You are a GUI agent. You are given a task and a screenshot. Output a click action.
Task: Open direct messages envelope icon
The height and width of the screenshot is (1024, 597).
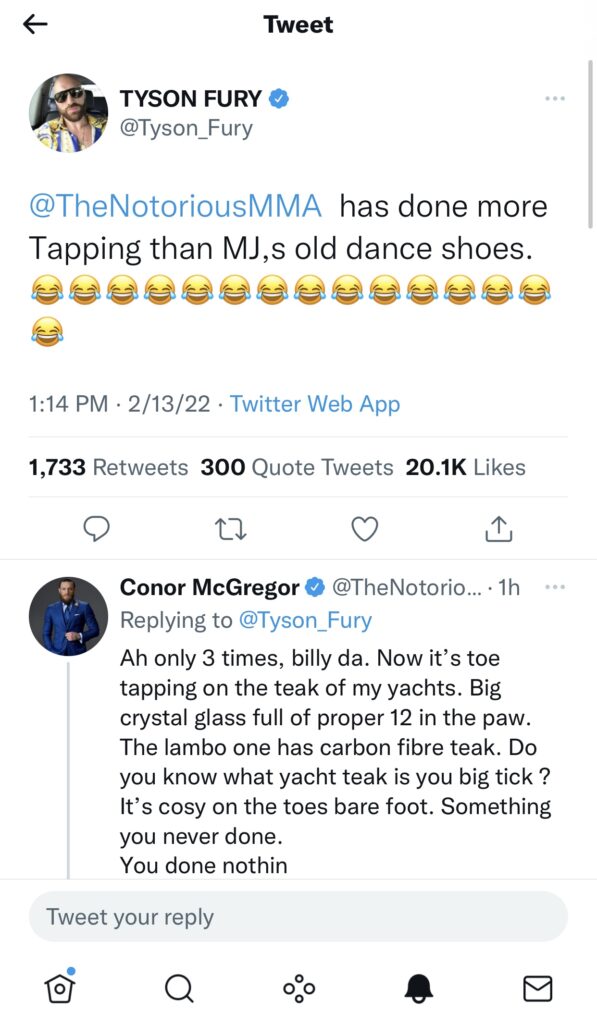click(538, 989)
